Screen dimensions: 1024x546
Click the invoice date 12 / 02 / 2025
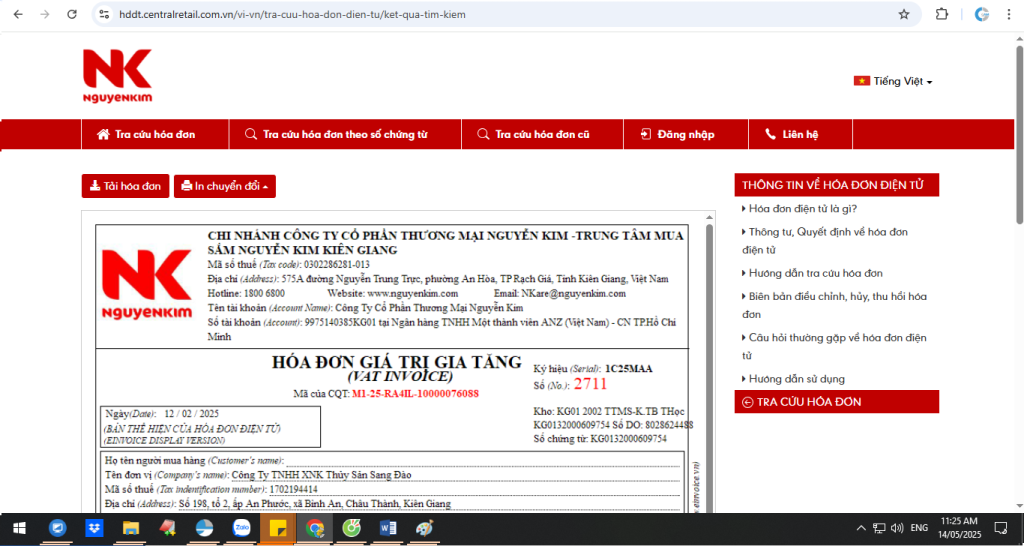coord(191,414)
